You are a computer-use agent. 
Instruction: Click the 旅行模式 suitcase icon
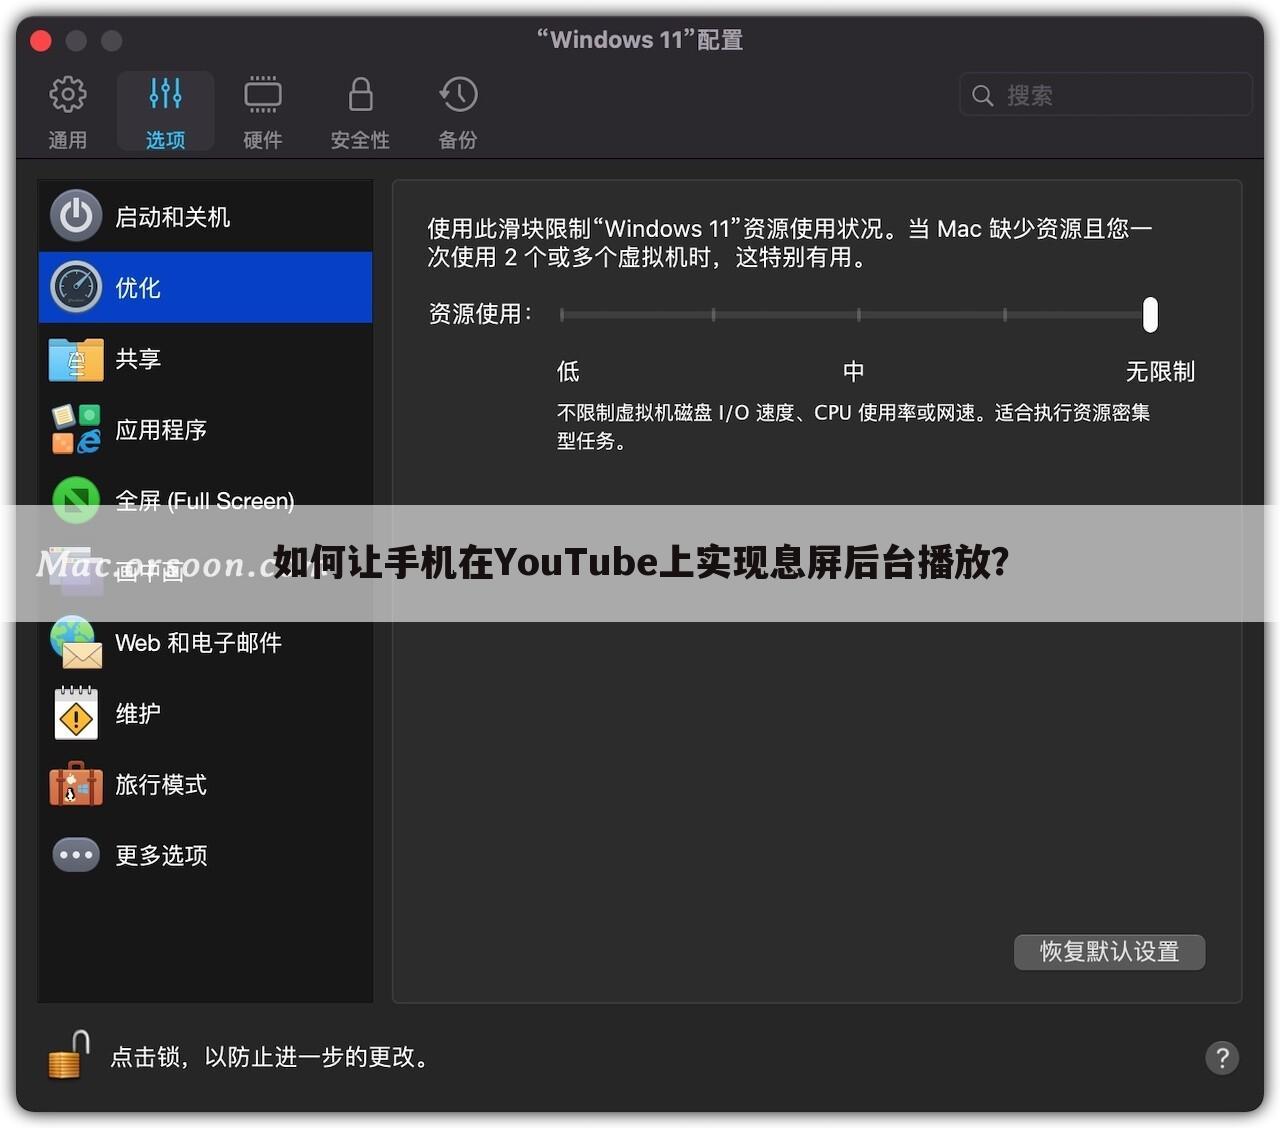(76, 784)
